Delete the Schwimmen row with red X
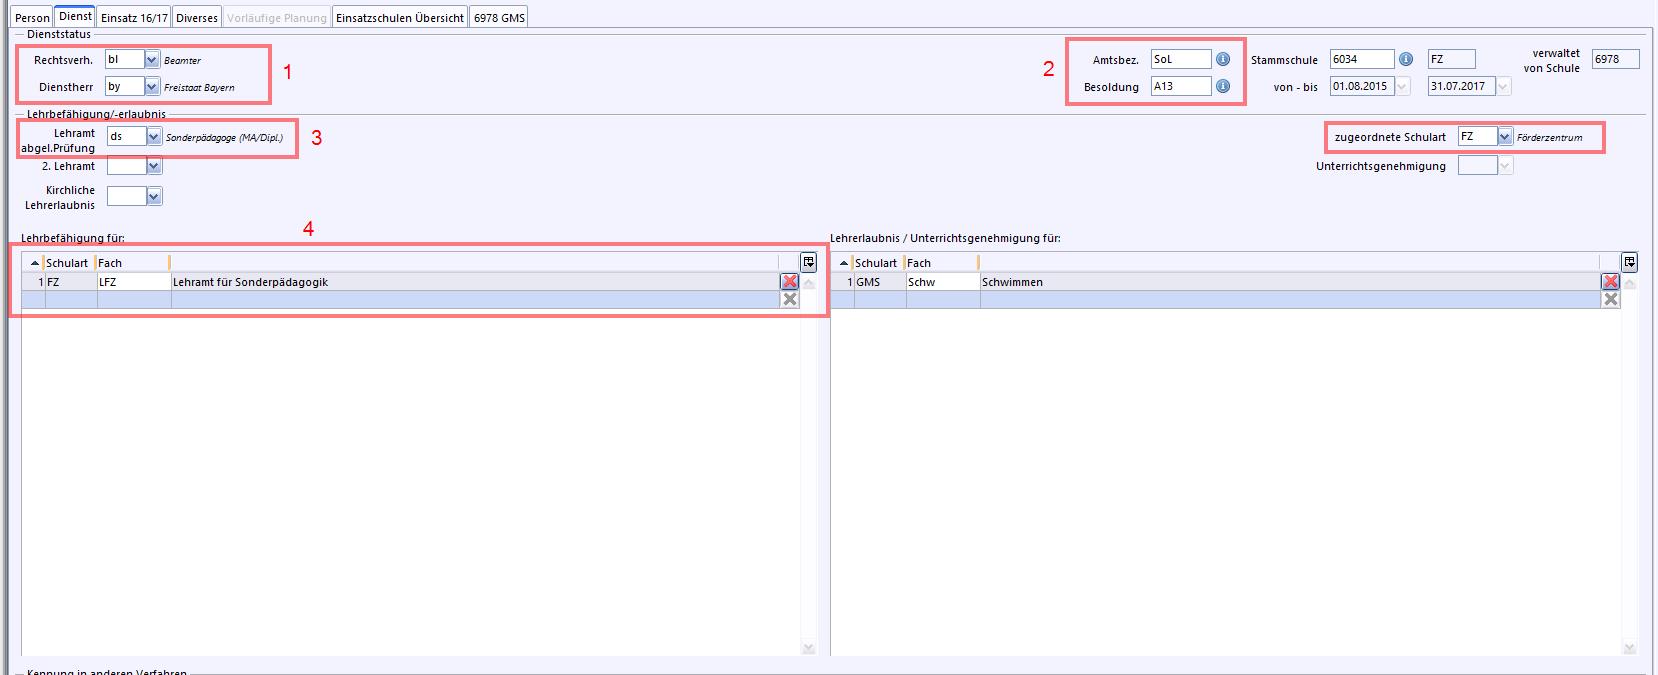Viewport: 1658px width, 675px height. [1611, 282]
